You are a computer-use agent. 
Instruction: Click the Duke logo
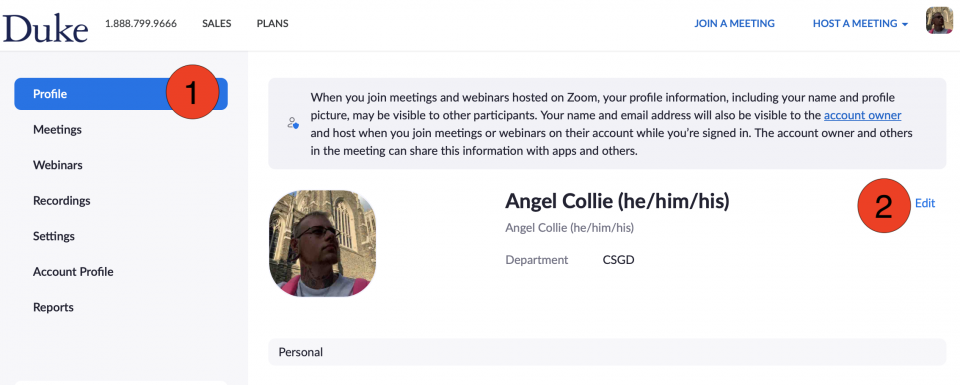(46, 28)
